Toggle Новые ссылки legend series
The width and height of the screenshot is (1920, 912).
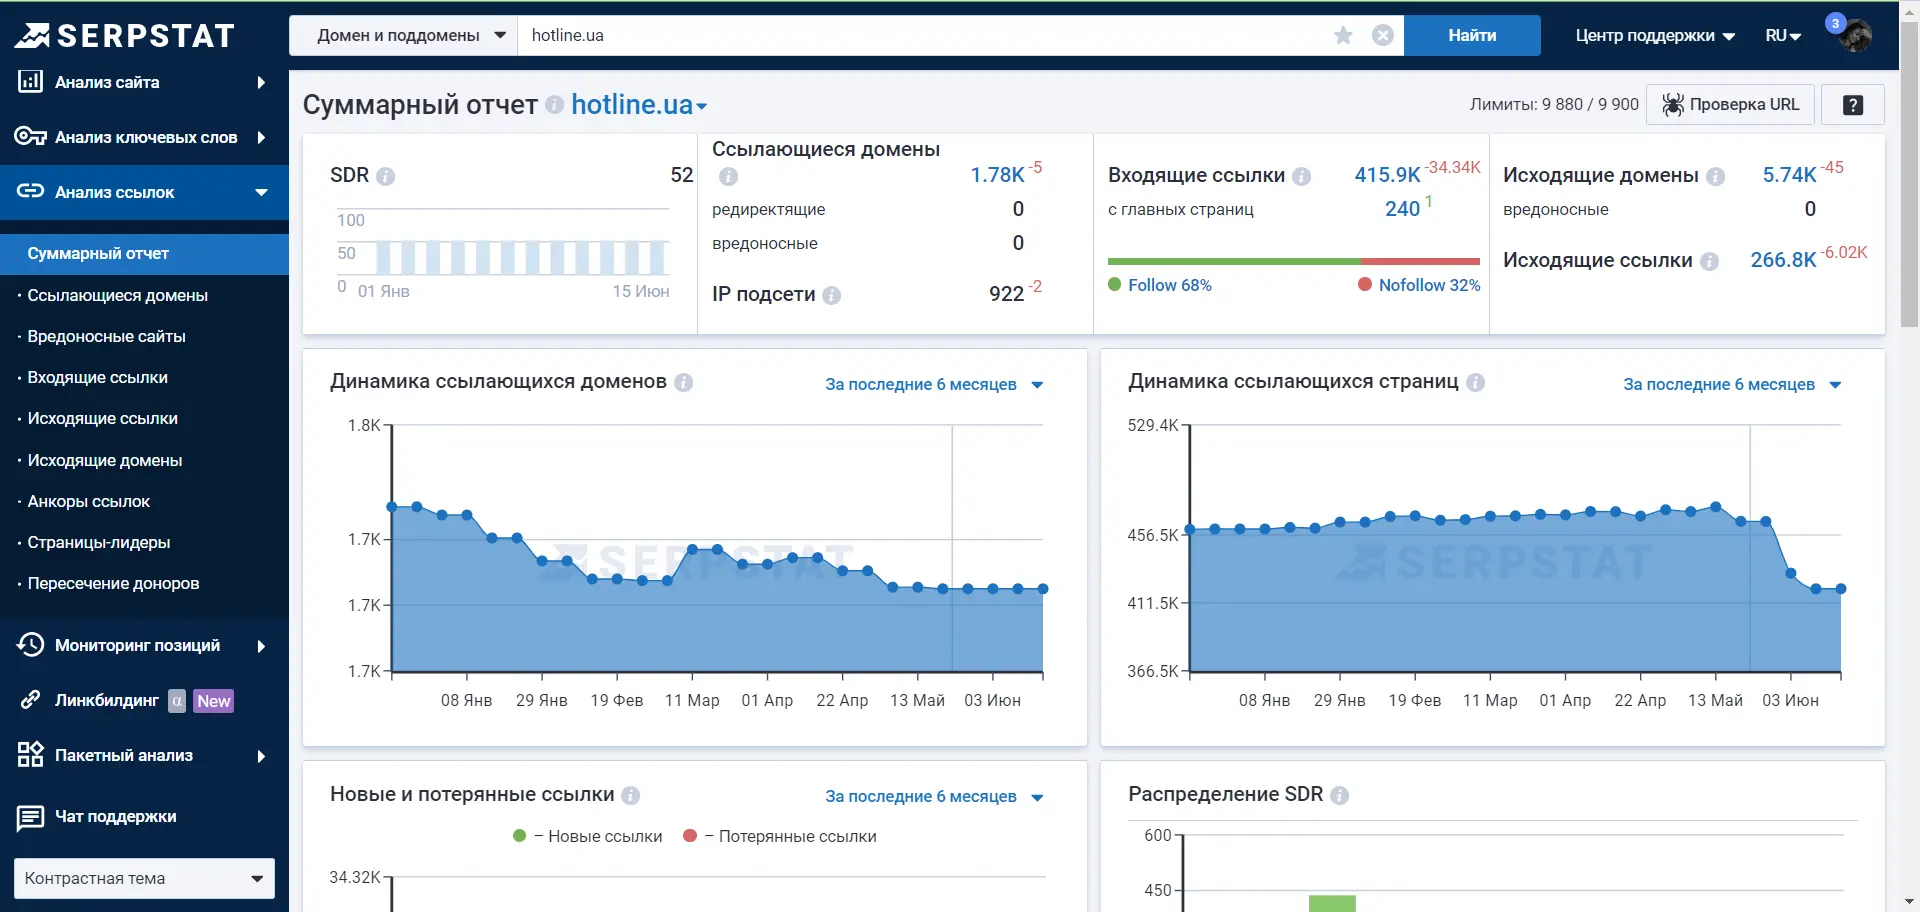click(588, 836)
